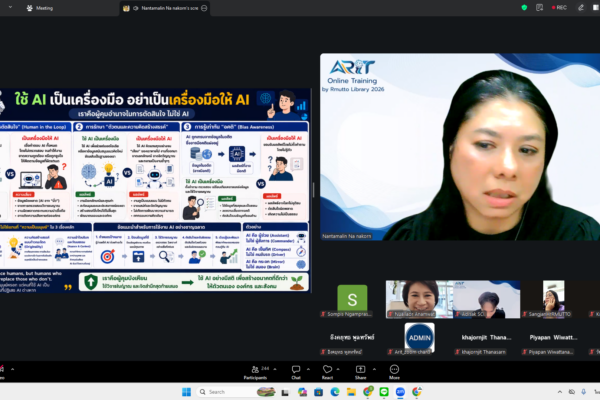Open the More menu in meeting controls
600x400 pixels.
(394, 372)
